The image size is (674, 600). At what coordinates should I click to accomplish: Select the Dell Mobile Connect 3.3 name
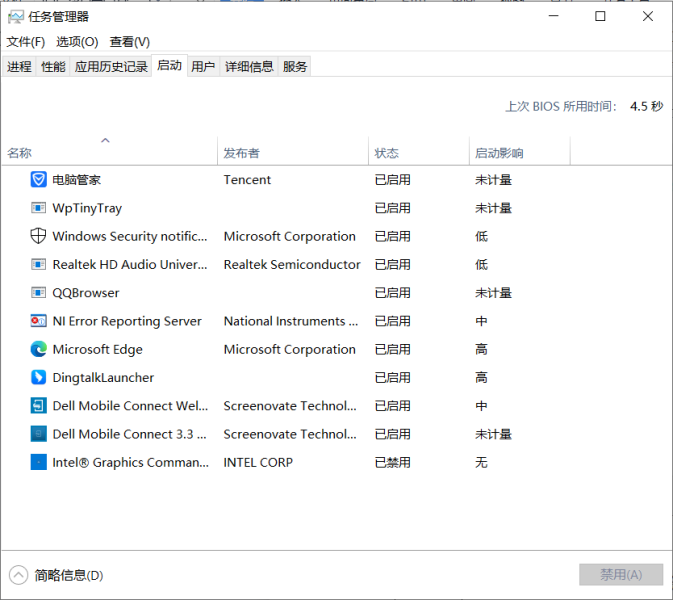[x=129, y=434]
